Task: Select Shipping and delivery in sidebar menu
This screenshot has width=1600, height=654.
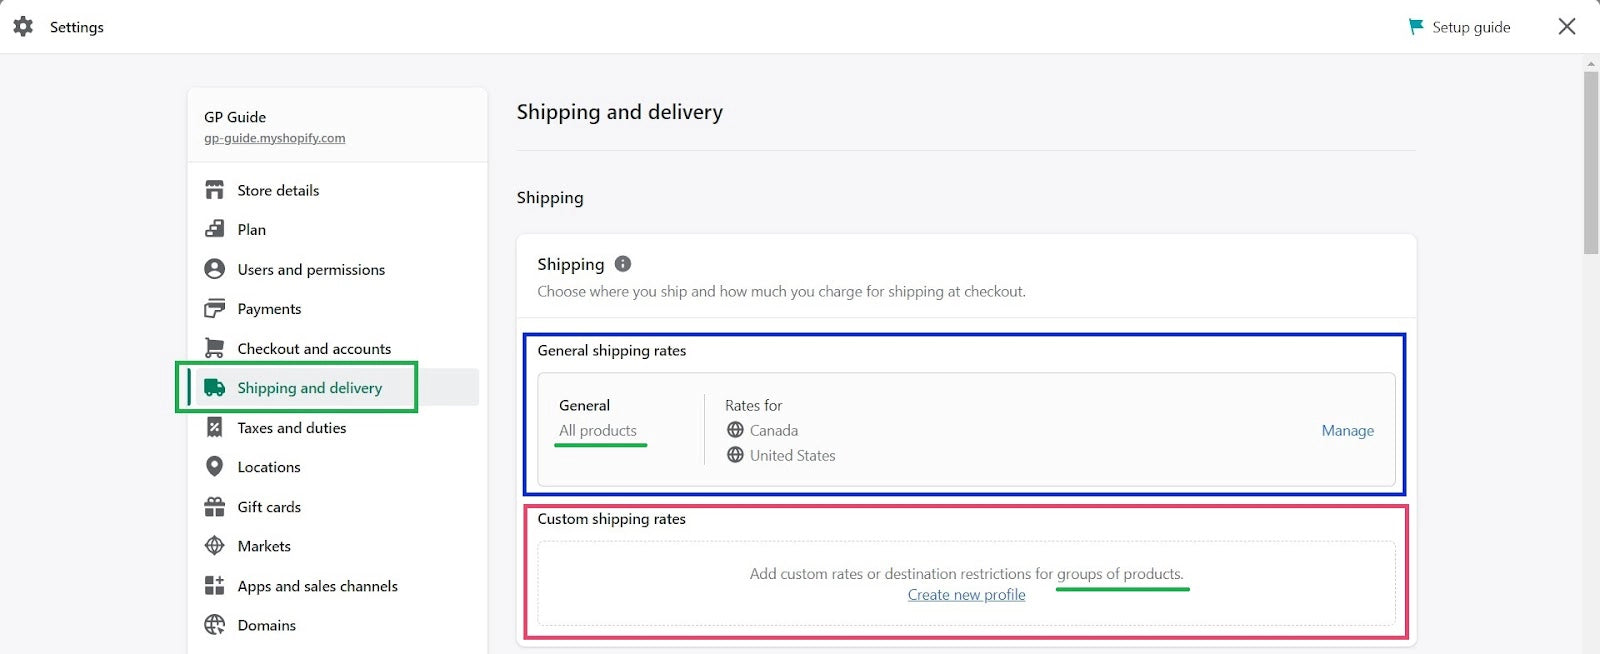Action: tap(309, 387)
